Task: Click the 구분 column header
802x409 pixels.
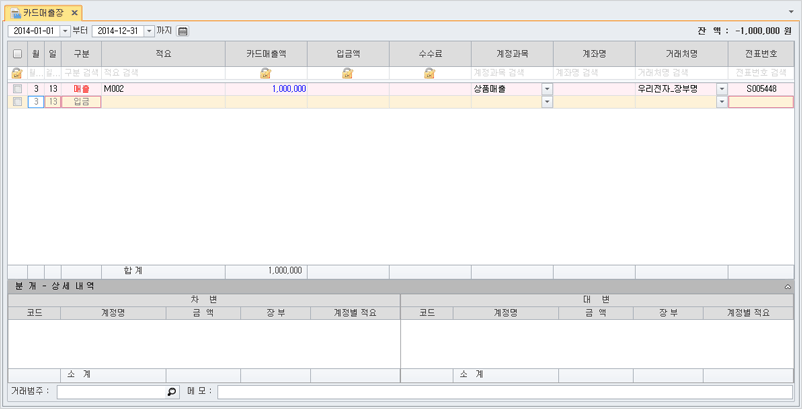Action: (x=81, y=54)
